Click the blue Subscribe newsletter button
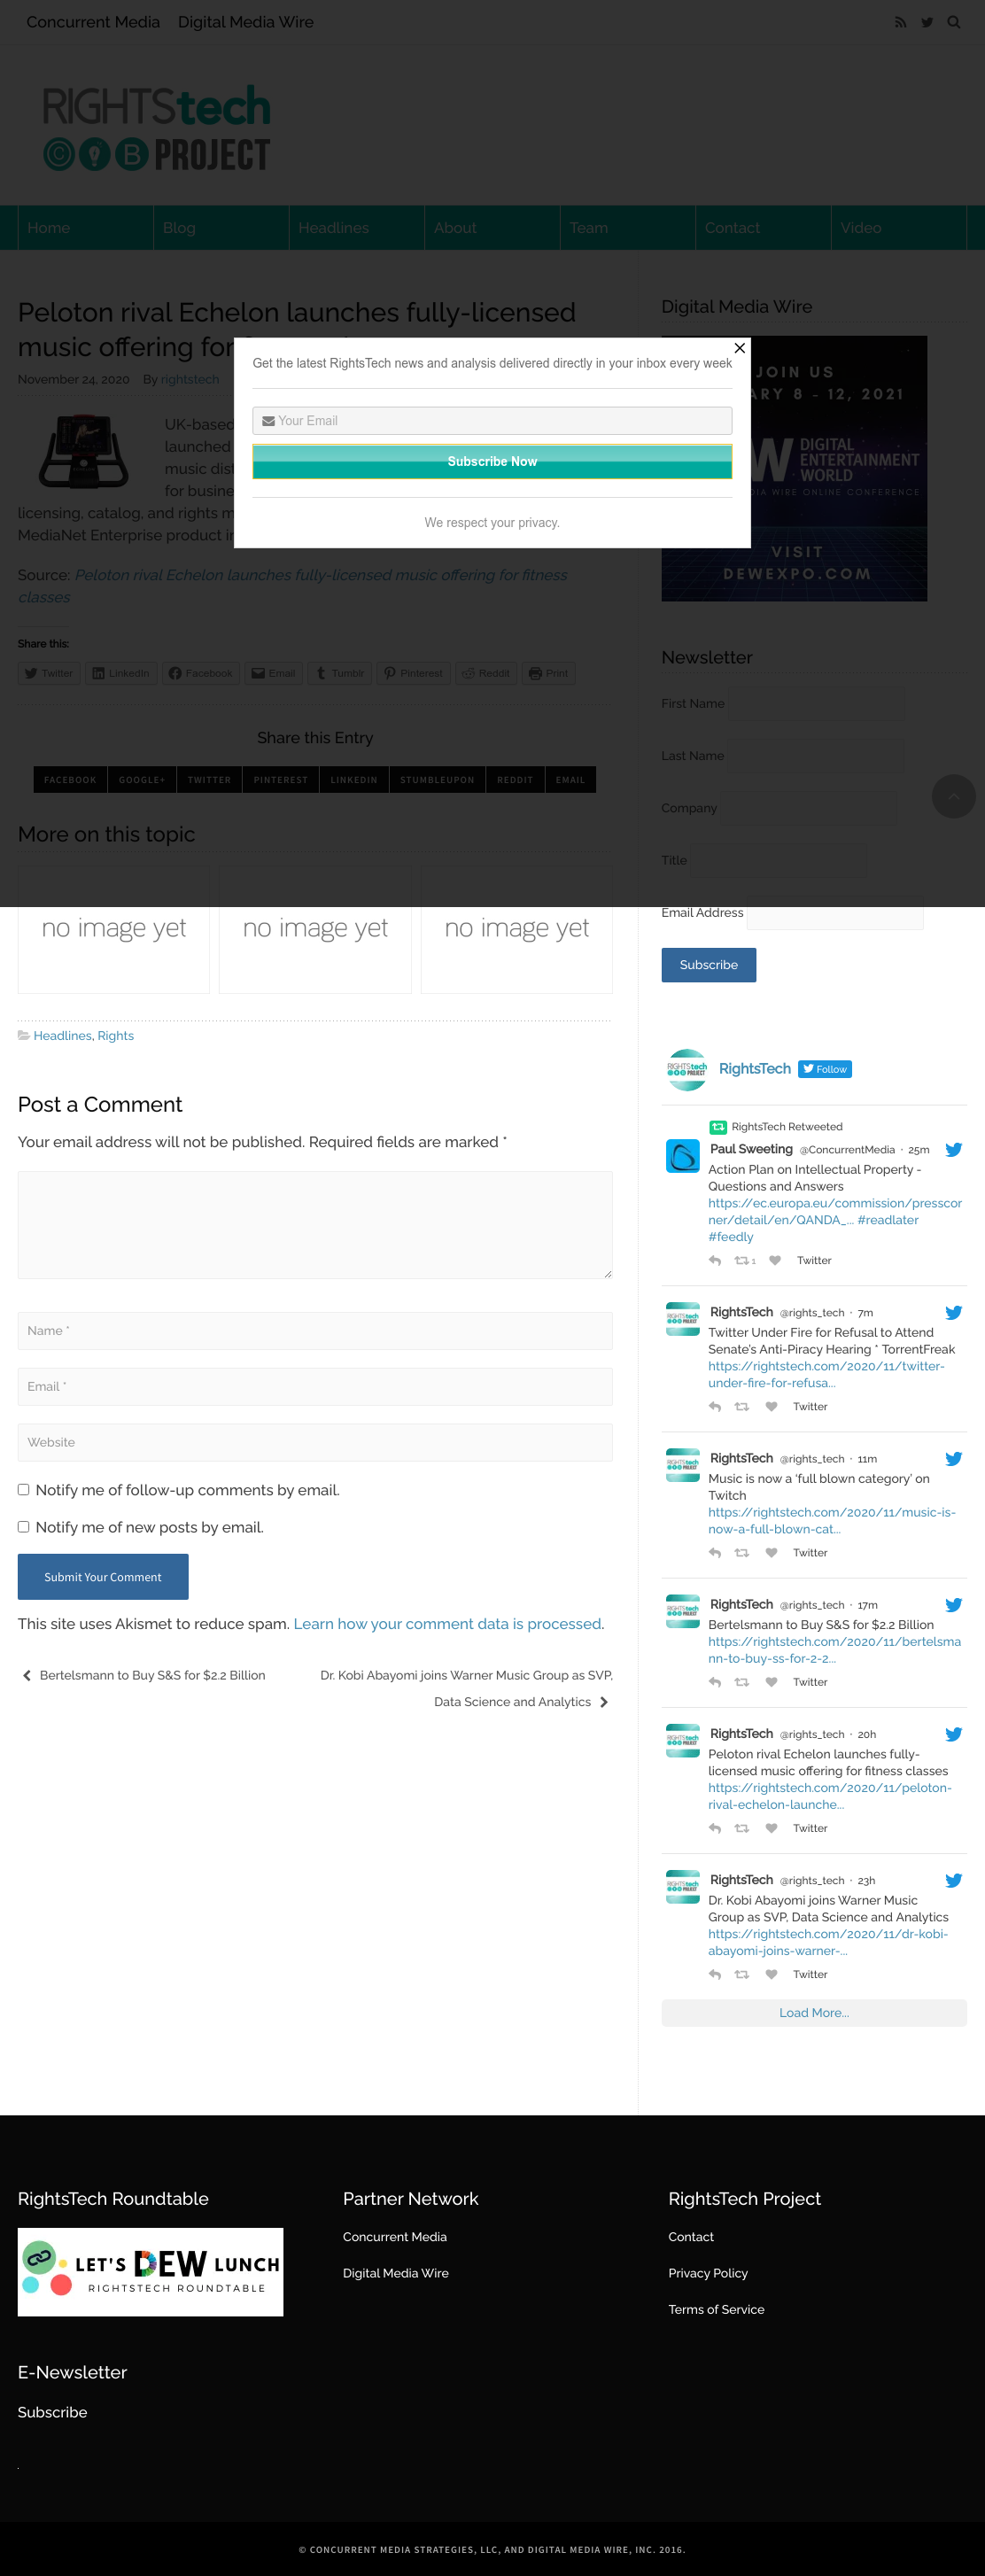985x2576 pixels. (708, 965)
